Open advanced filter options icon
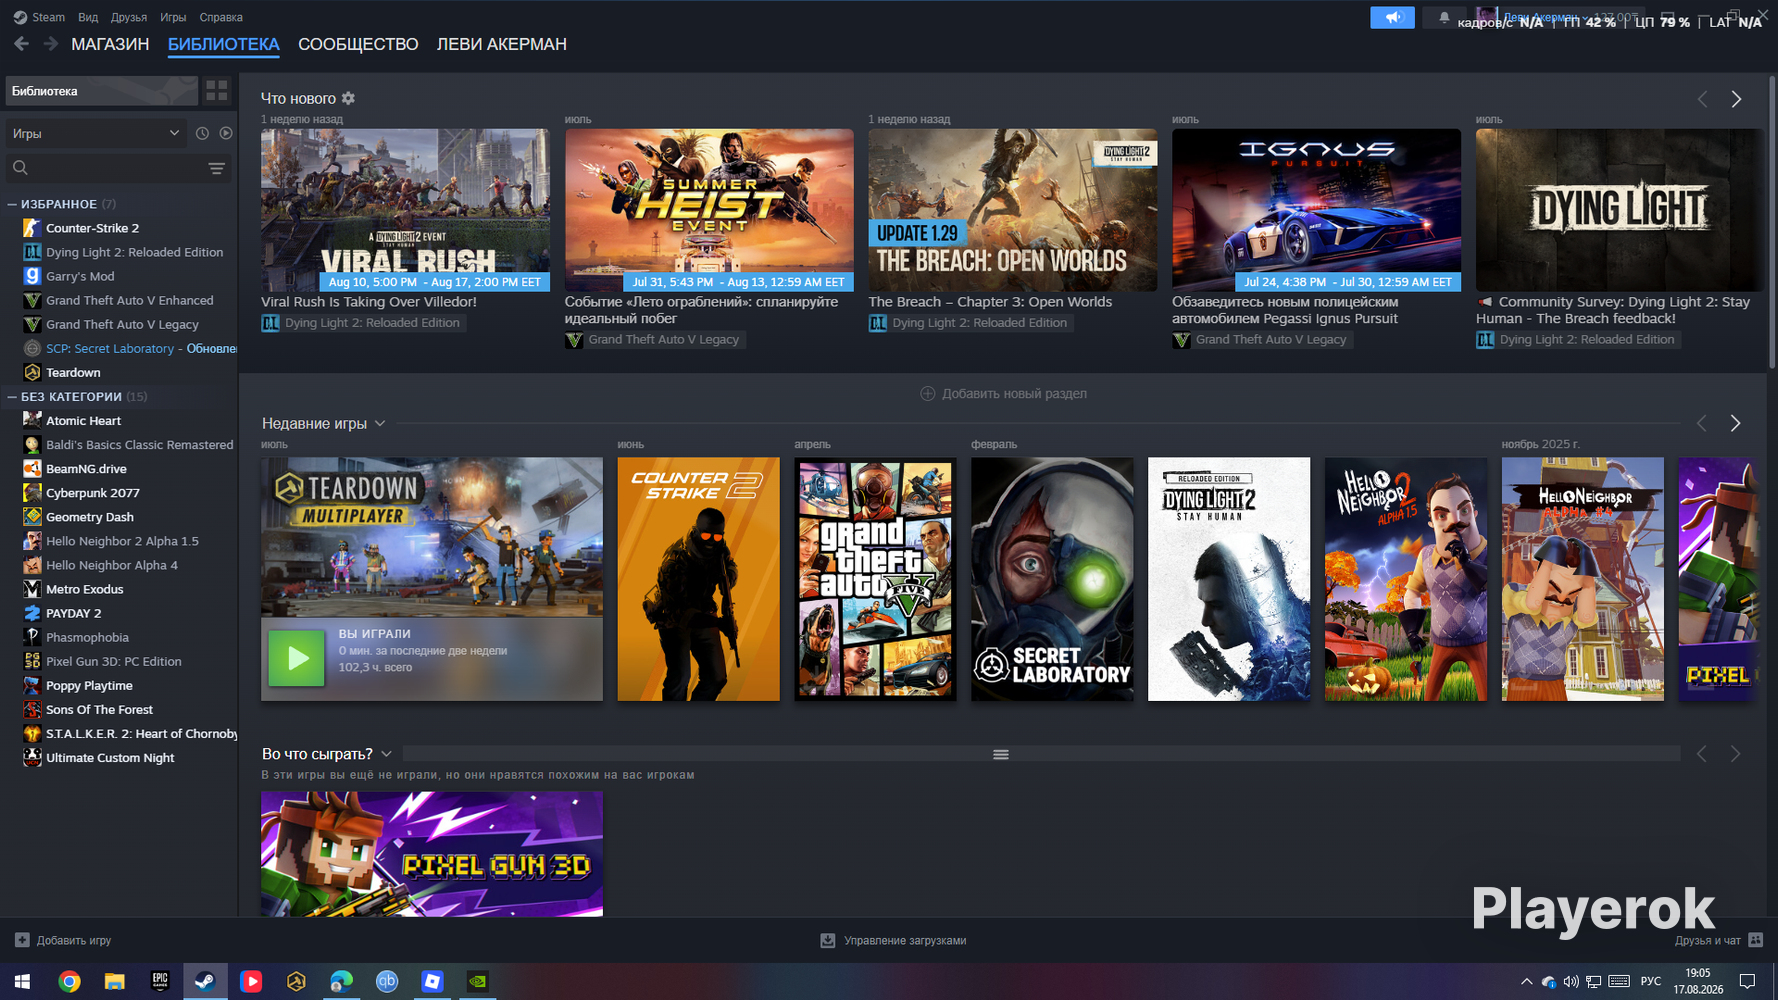This screenshot has height=1000, width=1778. click(x=216, y=168)
